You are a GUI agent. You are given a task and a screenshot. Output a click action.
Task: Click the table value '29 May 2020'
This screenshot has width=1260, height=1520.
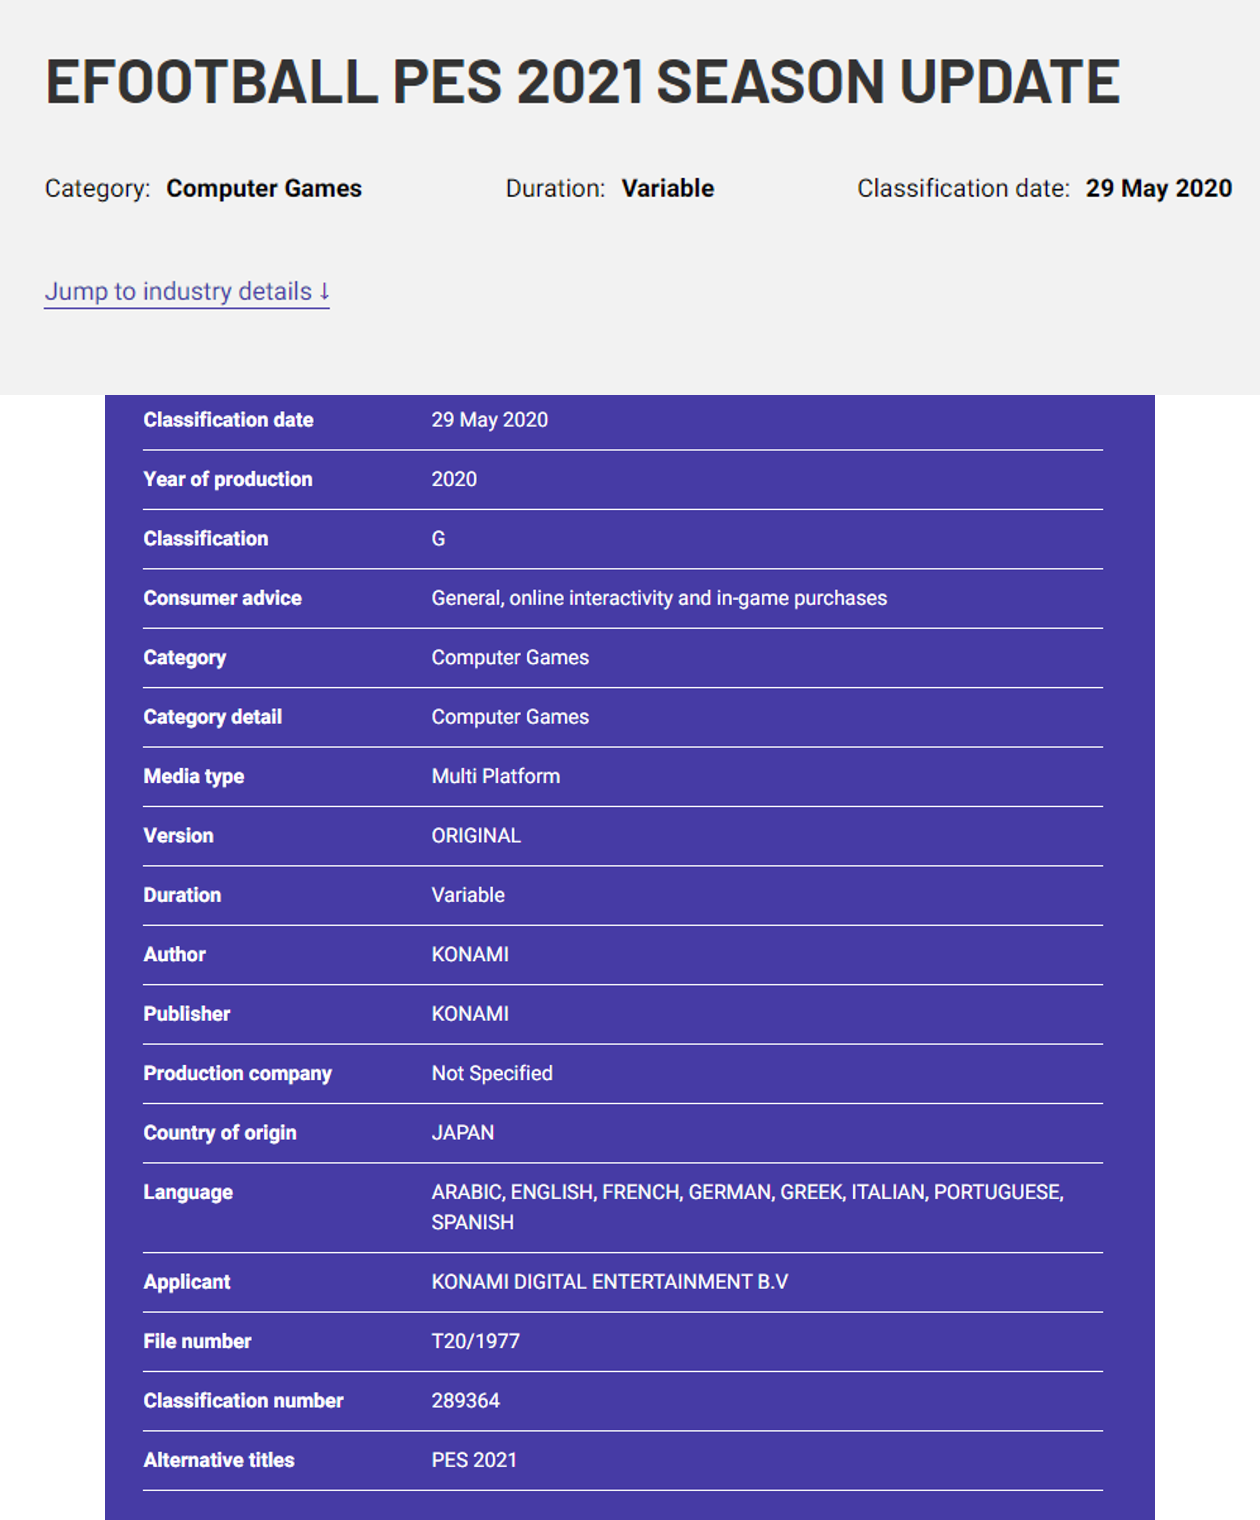tap(490, 420)
